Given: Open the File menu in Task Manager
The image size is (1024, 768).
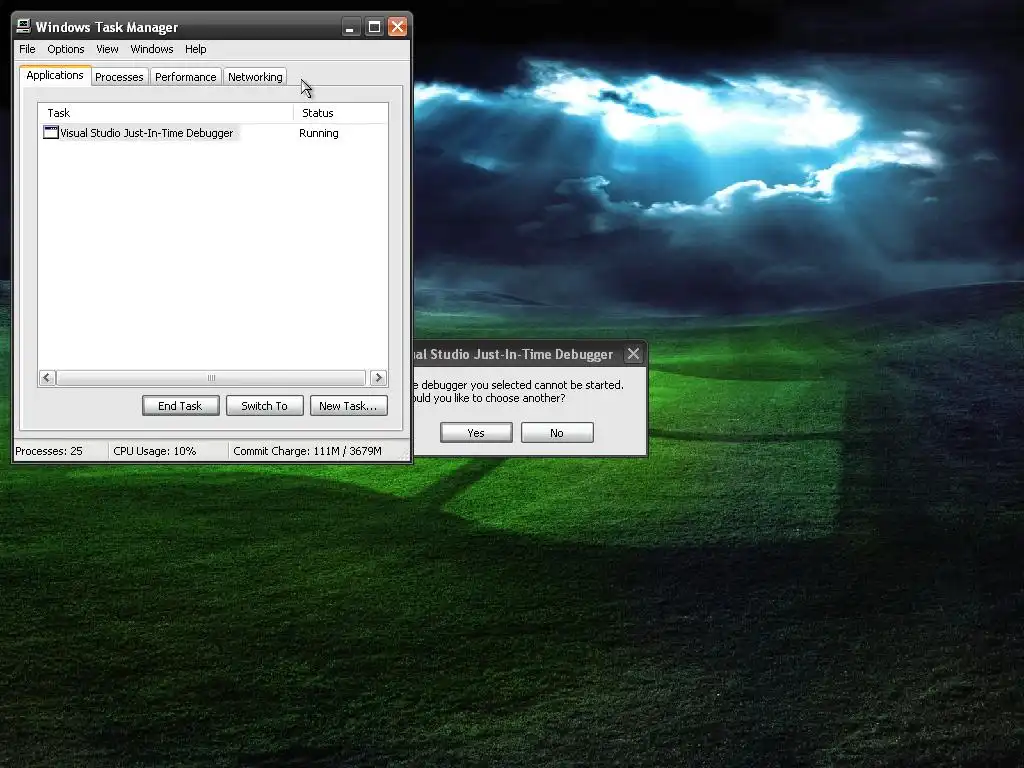Looking at the screenshot, I should 27,49.
